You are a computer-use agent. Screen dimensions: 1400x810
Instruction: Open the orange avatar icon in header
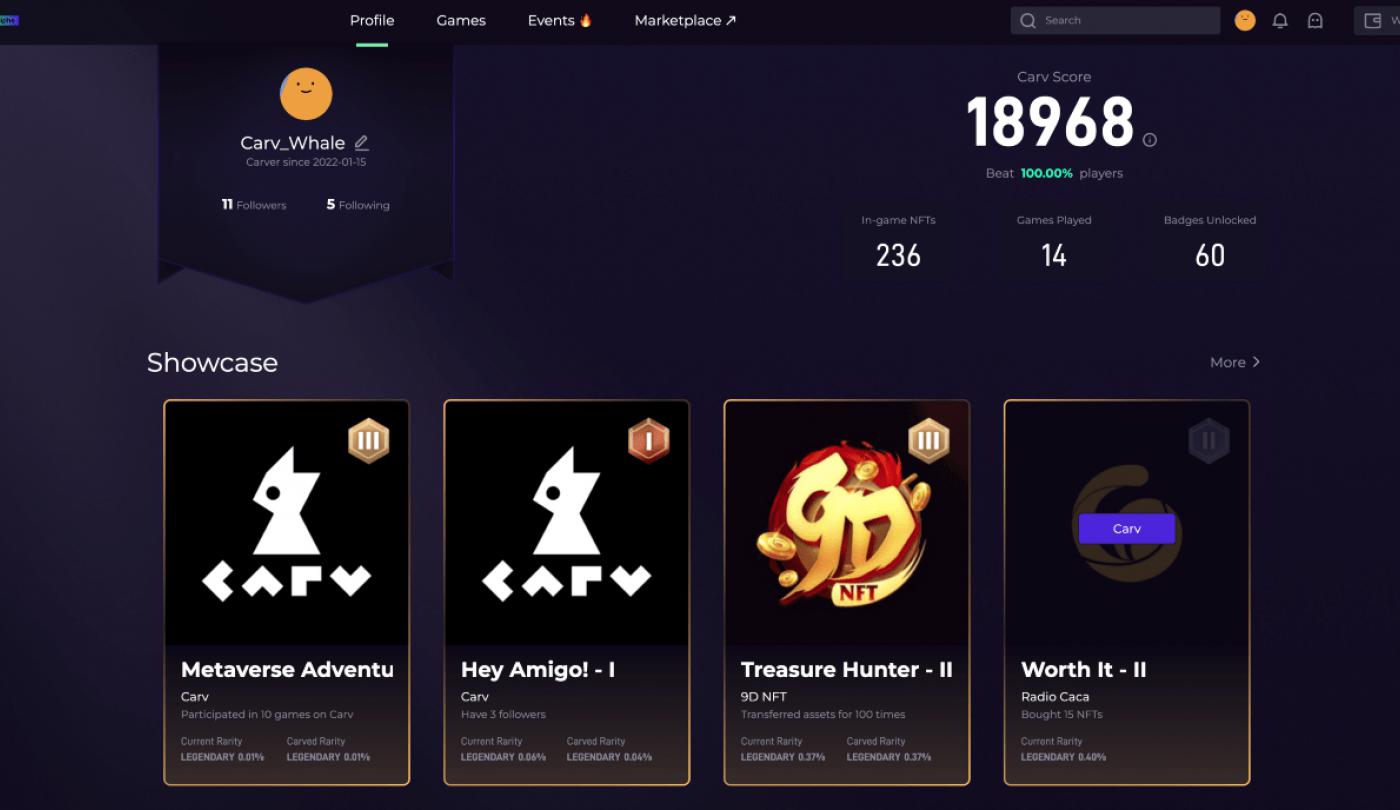1245,20
